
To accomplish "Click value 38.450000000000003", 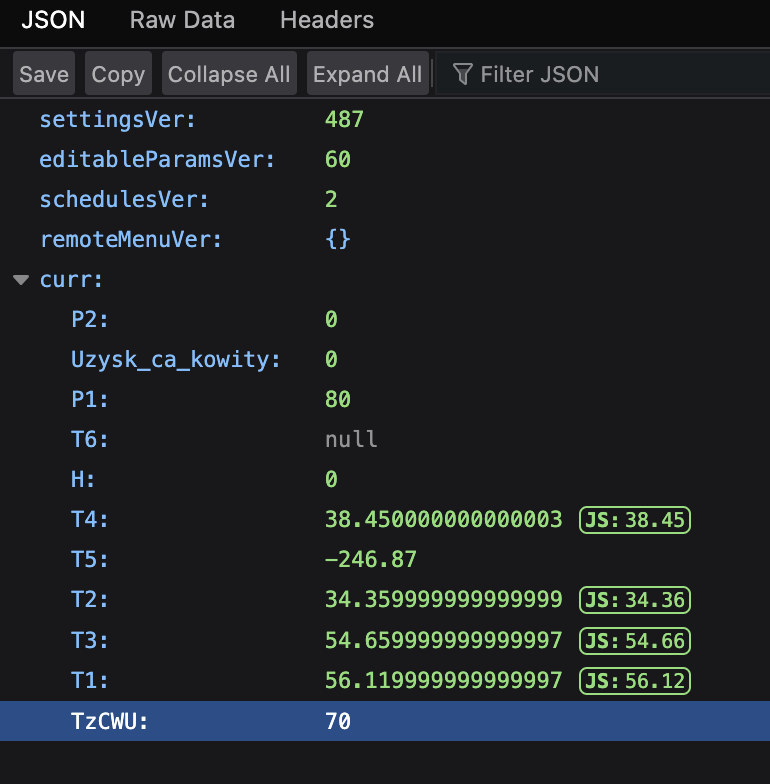I will 444,520.
